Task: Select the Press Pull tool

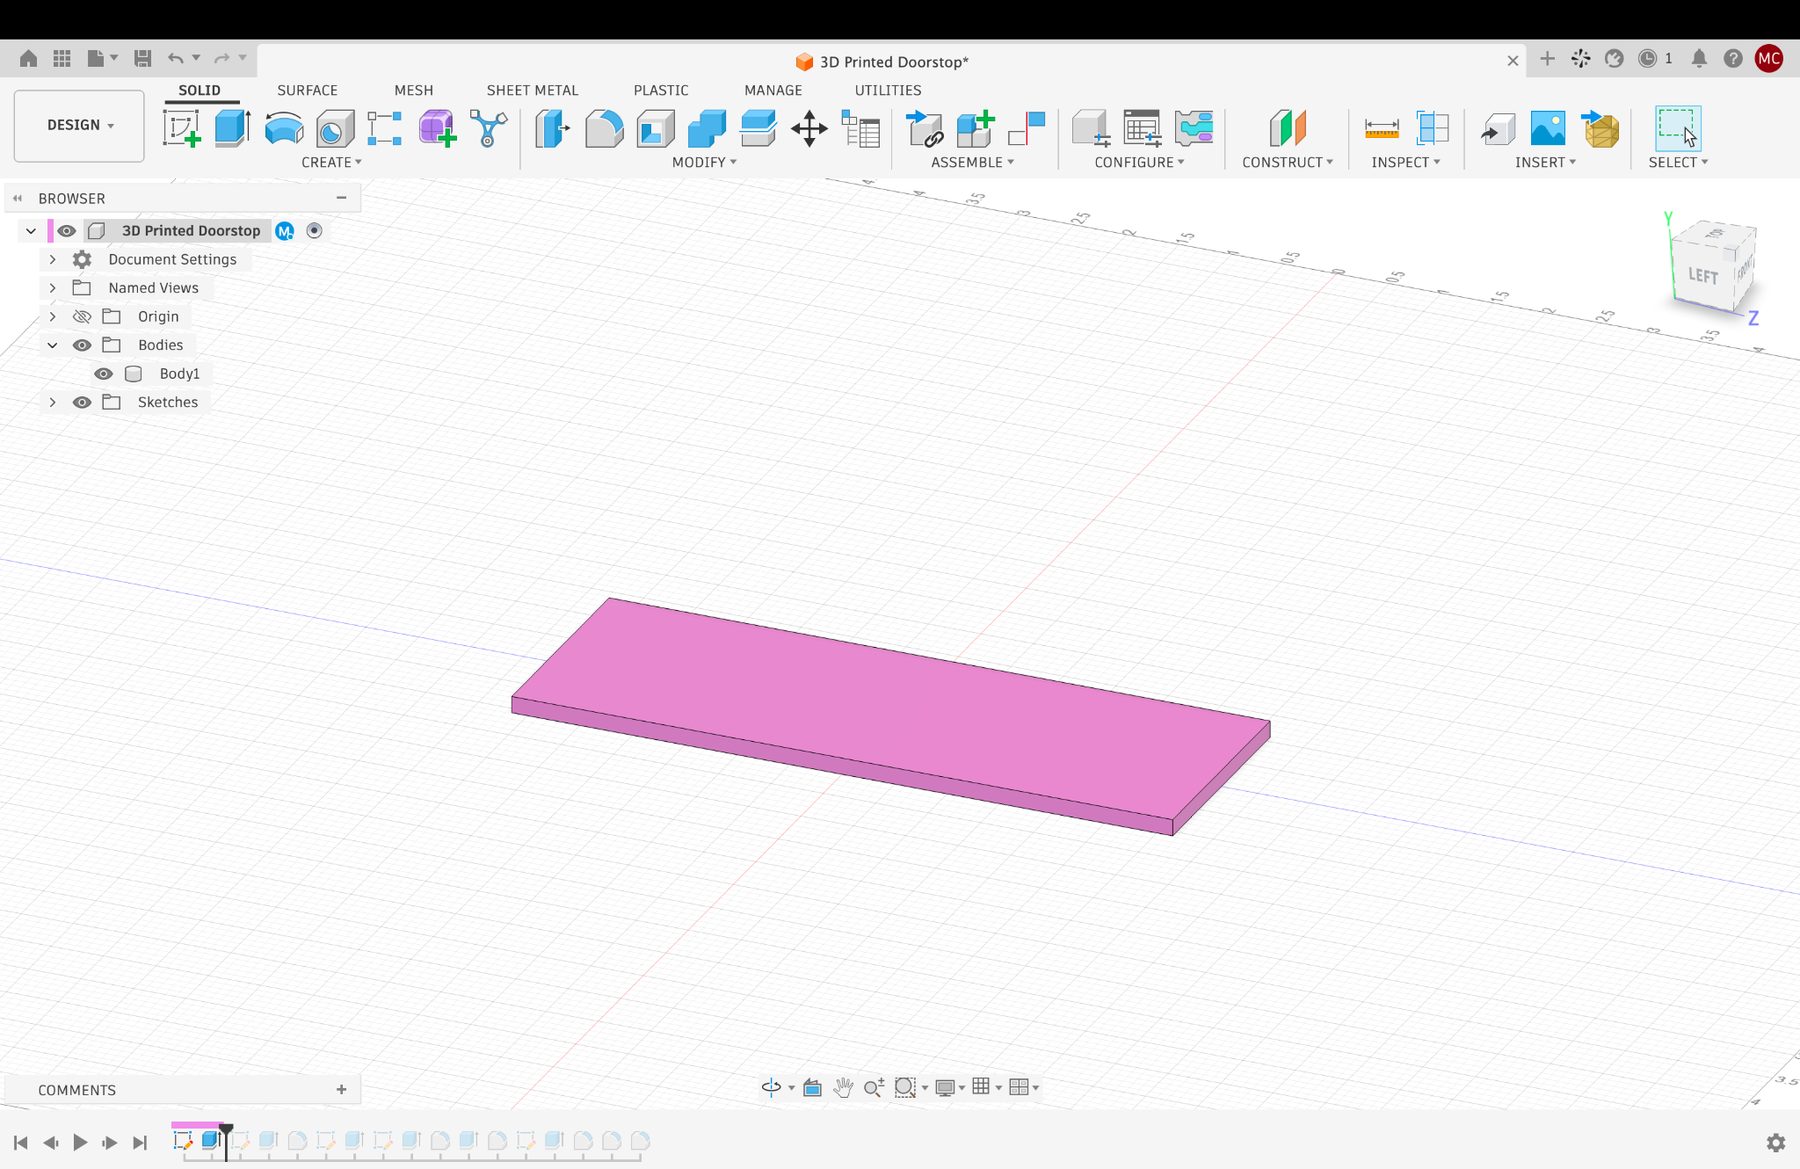Action: (x=552, y=129)
